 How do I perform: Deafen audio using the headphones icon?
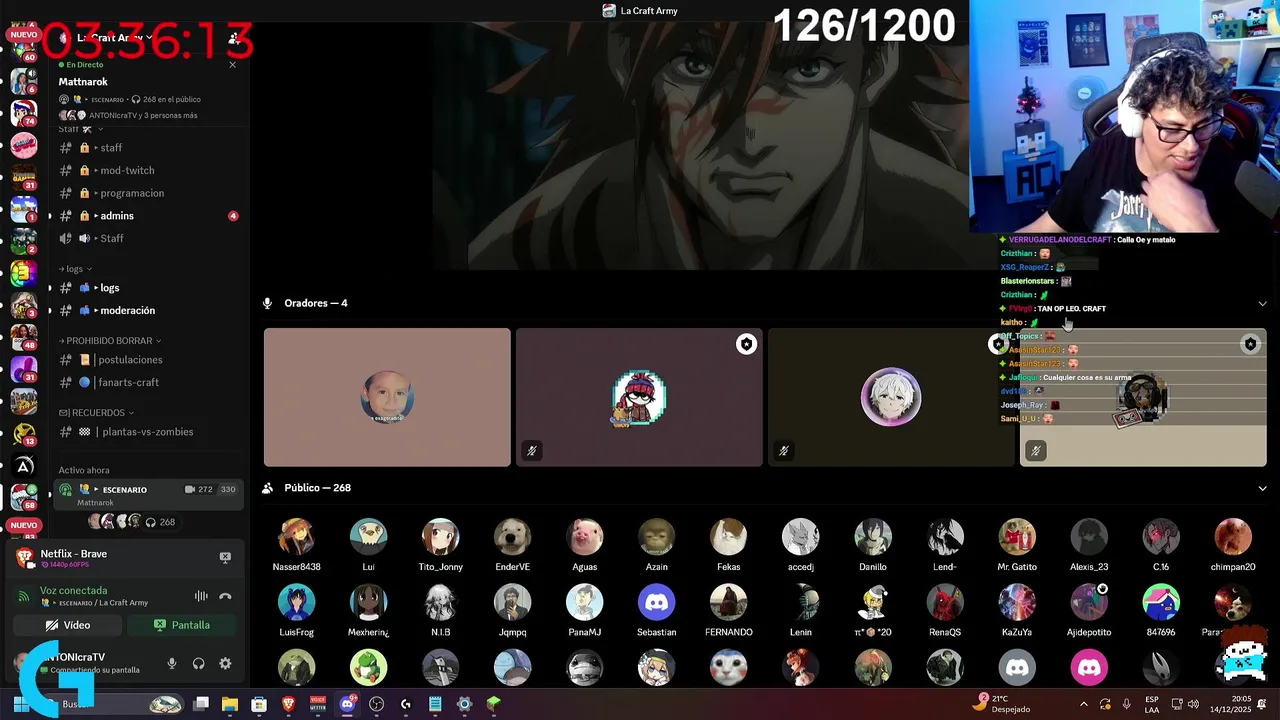(x=198, y=663)
